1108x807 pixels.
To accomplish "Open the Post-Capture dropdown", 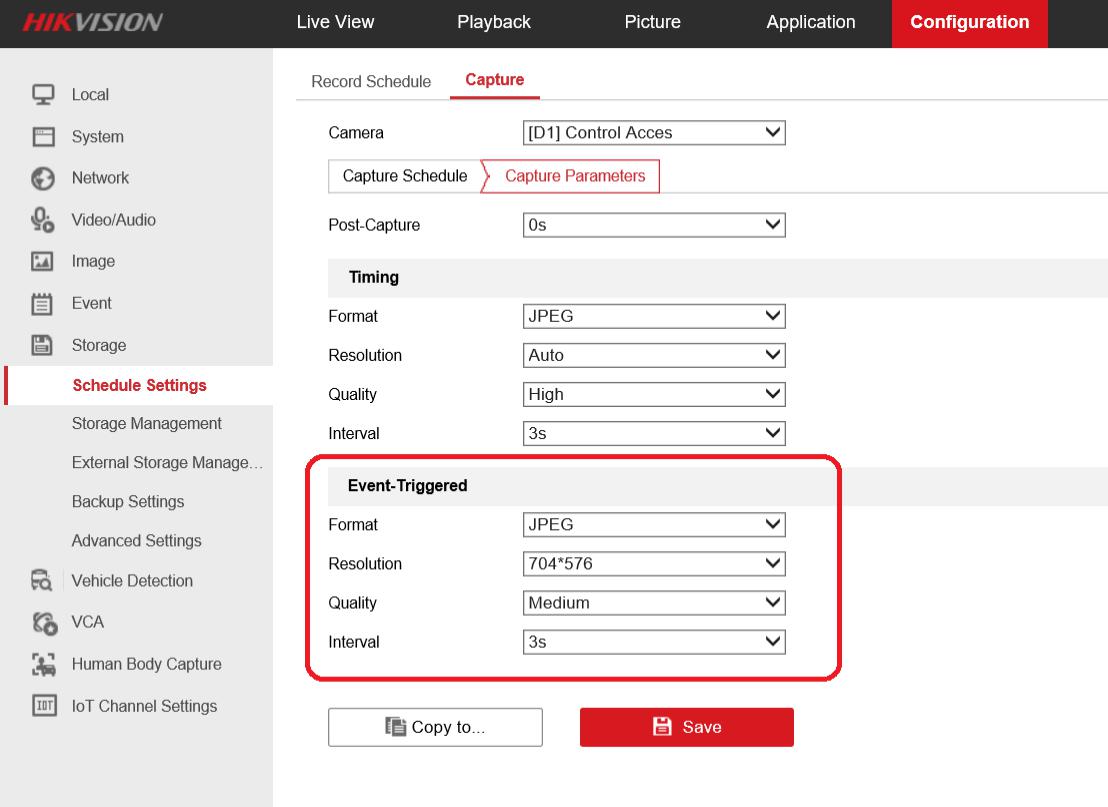I will pyautogui.click(x=654, y=226).
